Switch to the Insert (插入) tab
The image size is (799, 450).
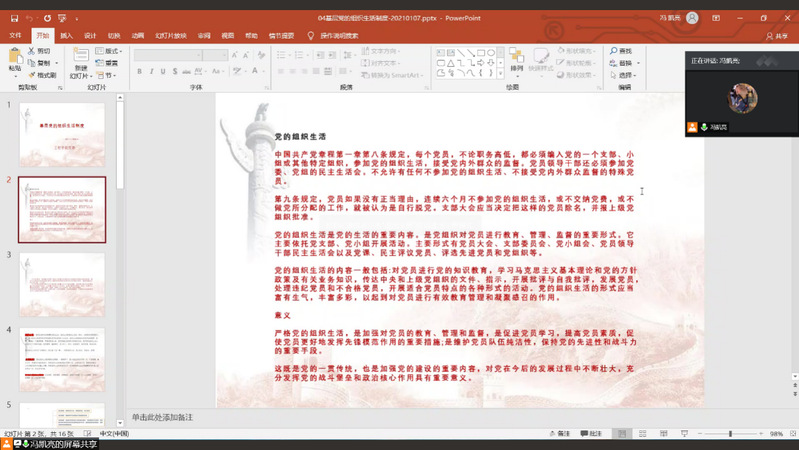(x=66, y=35)
